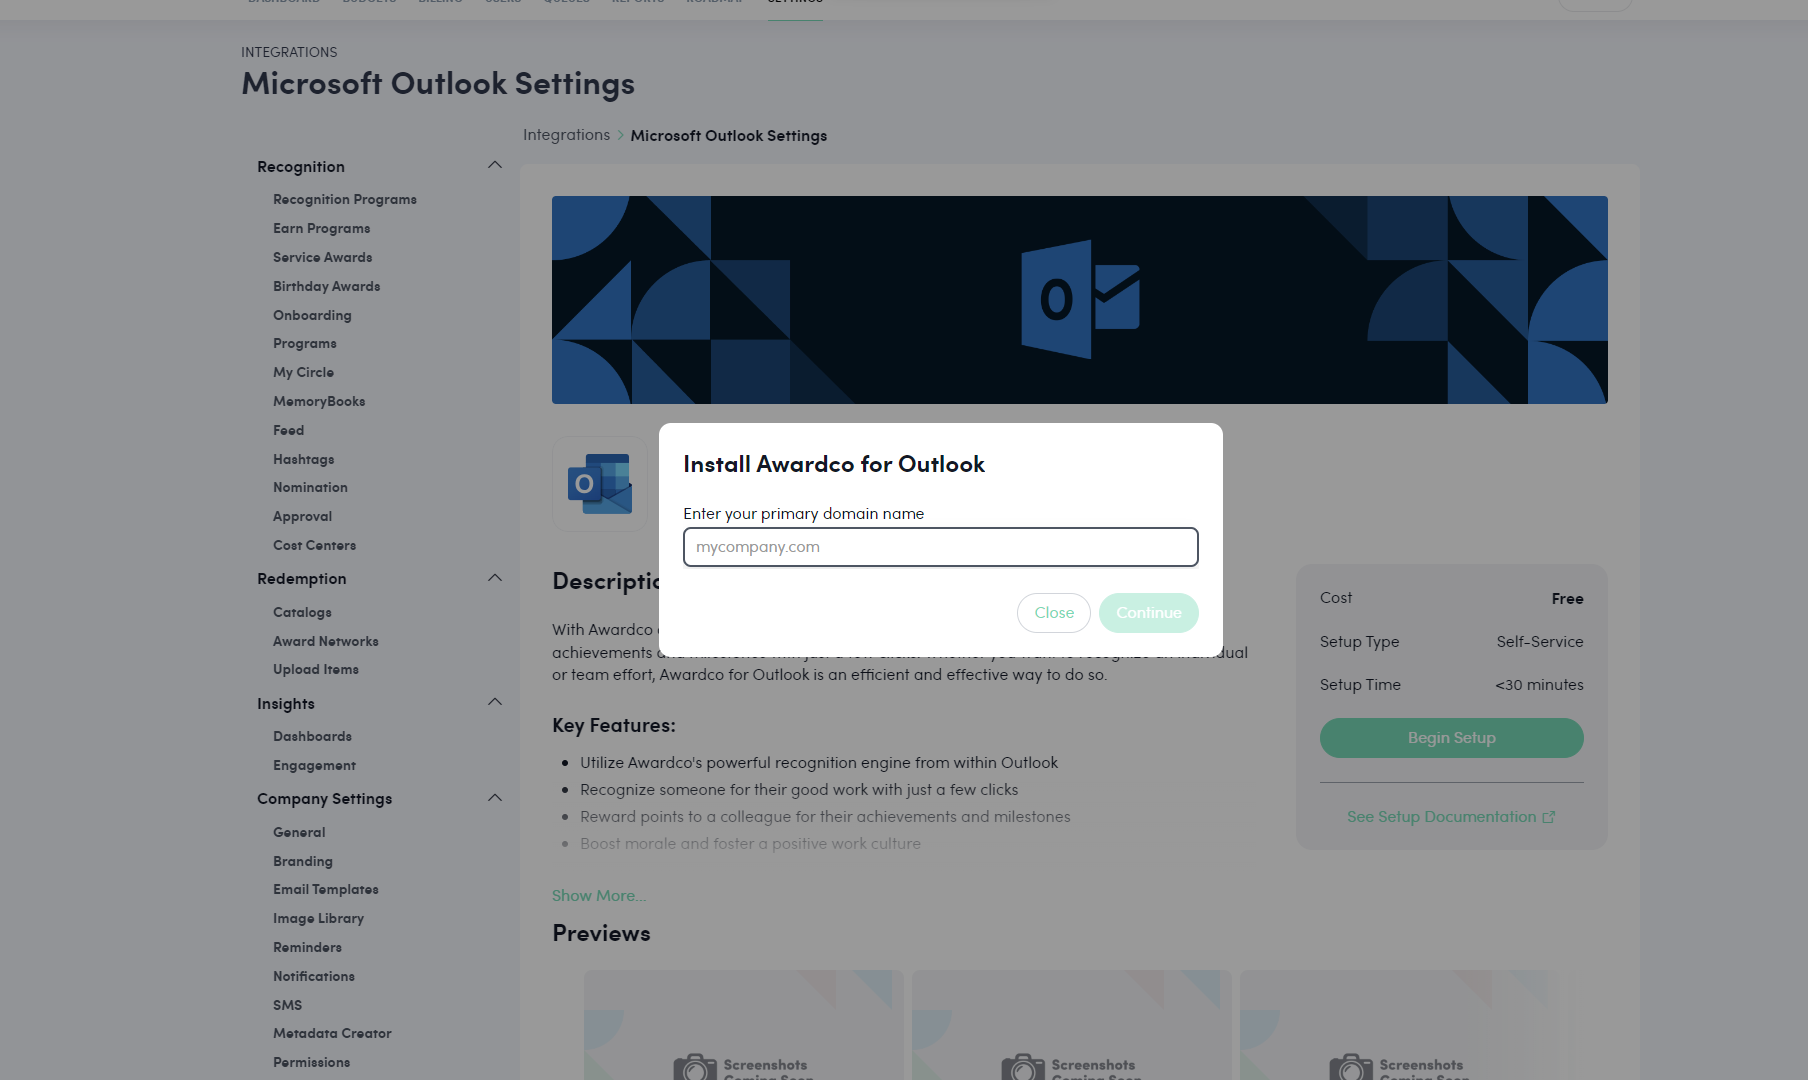The height and width of the screenshot is (1080, 1808).
Task: Collapse the Recognition sidebar section
Action: (x=494, y=165)
